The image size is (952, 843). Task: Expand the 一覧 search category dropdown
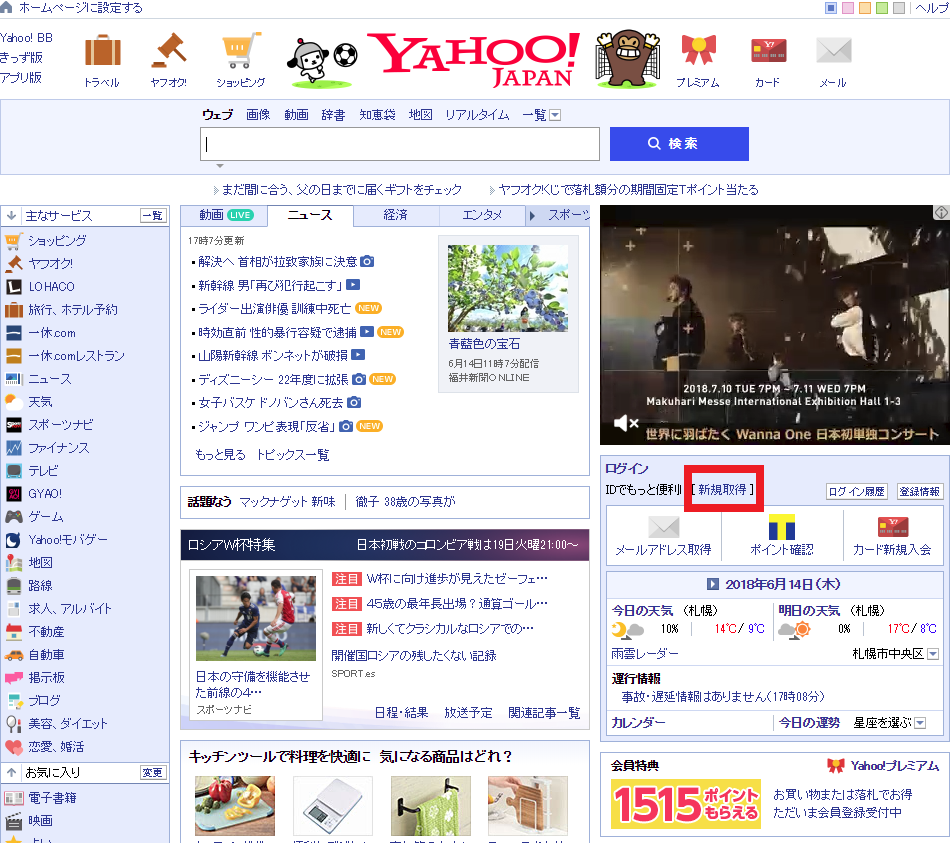[555, 115]
